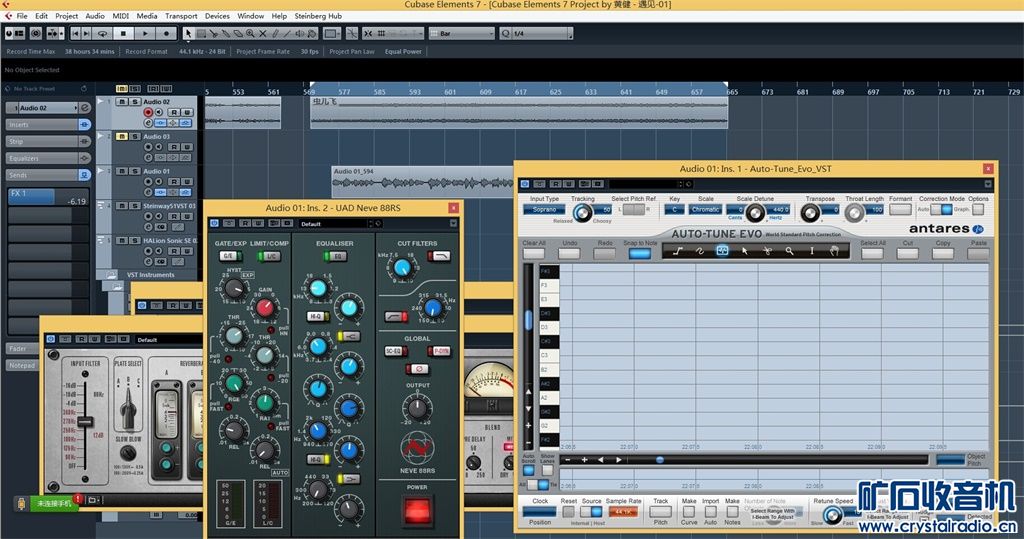Select the Line tool in Cubase toolbar
Viewport: 1024px width, 539px height.
pyautogui.click(x=287, y=33)
